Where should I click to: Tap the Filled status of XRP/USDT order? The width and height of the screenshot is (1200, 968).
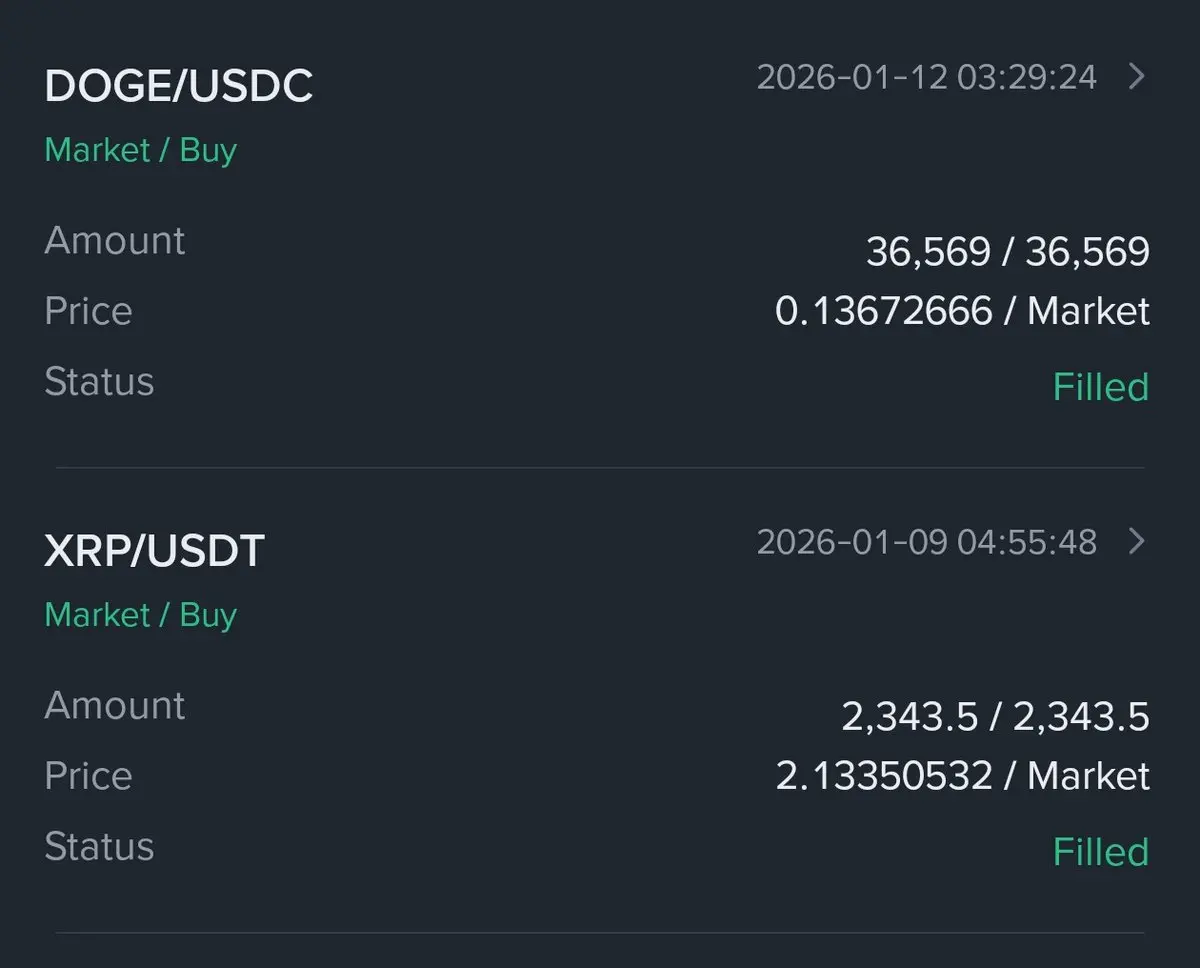click(x=1100, y=852)
